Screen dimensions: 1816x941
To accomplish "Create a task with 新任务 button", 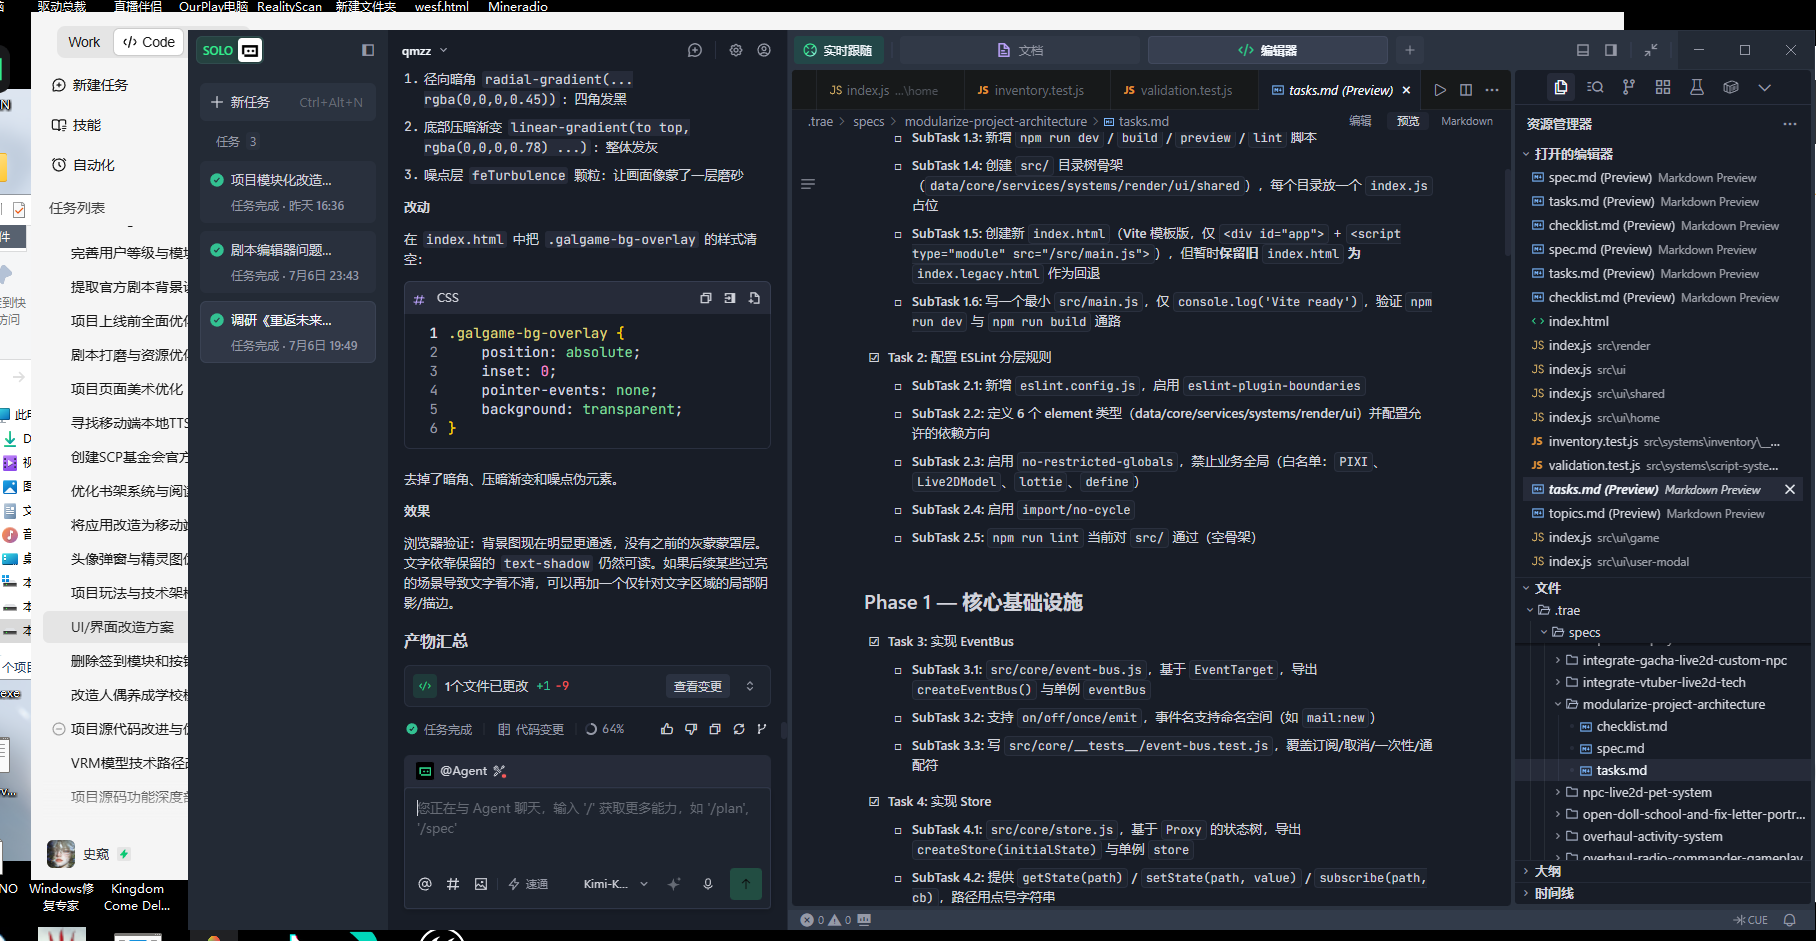I will 288,102.
